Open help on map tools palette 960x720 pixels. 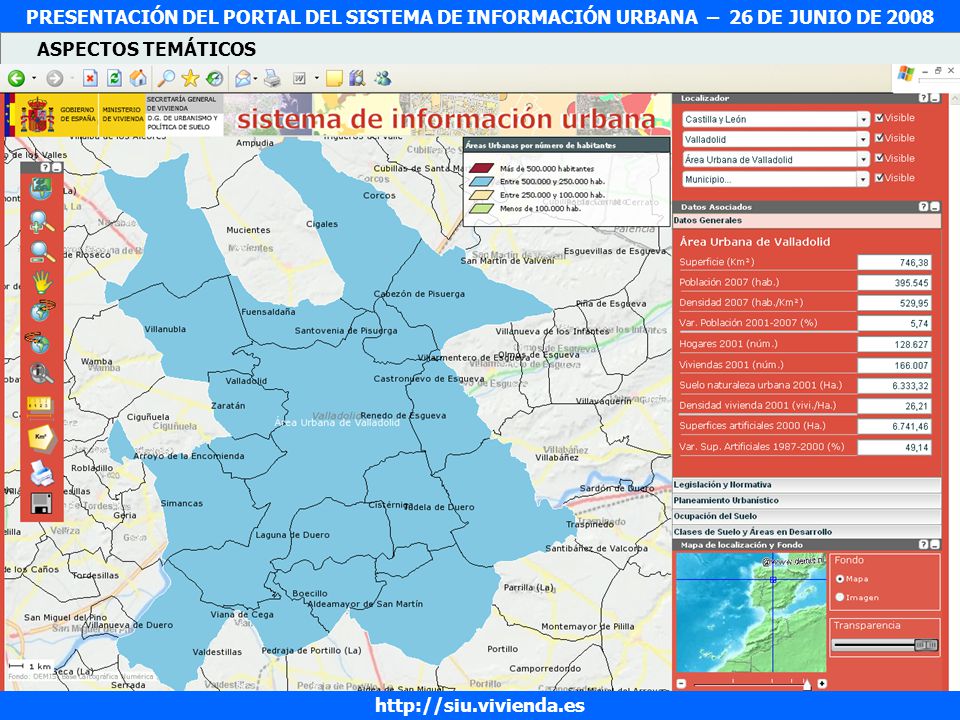click(46, 167)
